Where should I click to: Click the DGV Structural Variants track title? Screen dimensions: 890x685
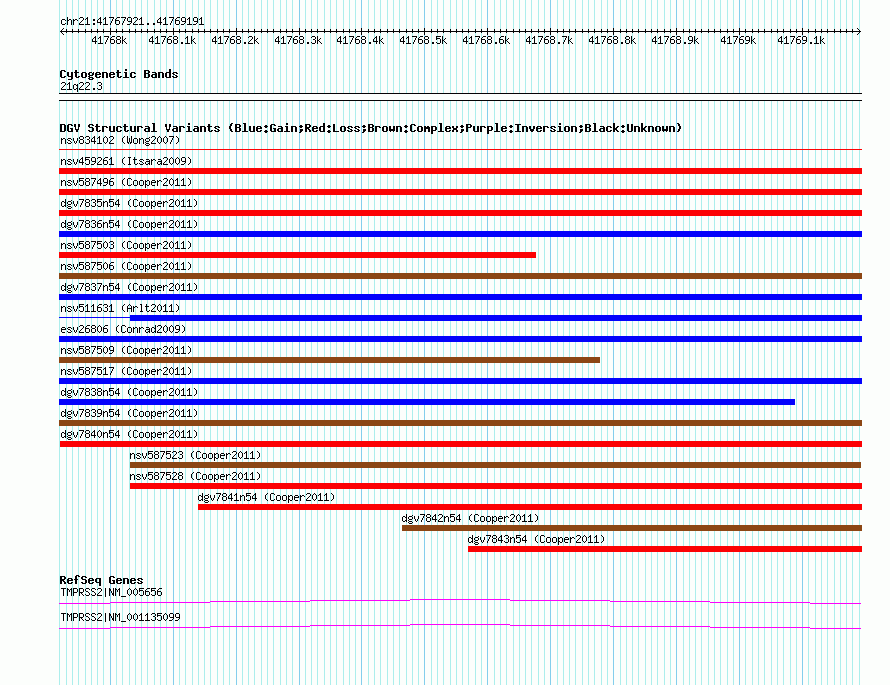[x=370, y=128]
